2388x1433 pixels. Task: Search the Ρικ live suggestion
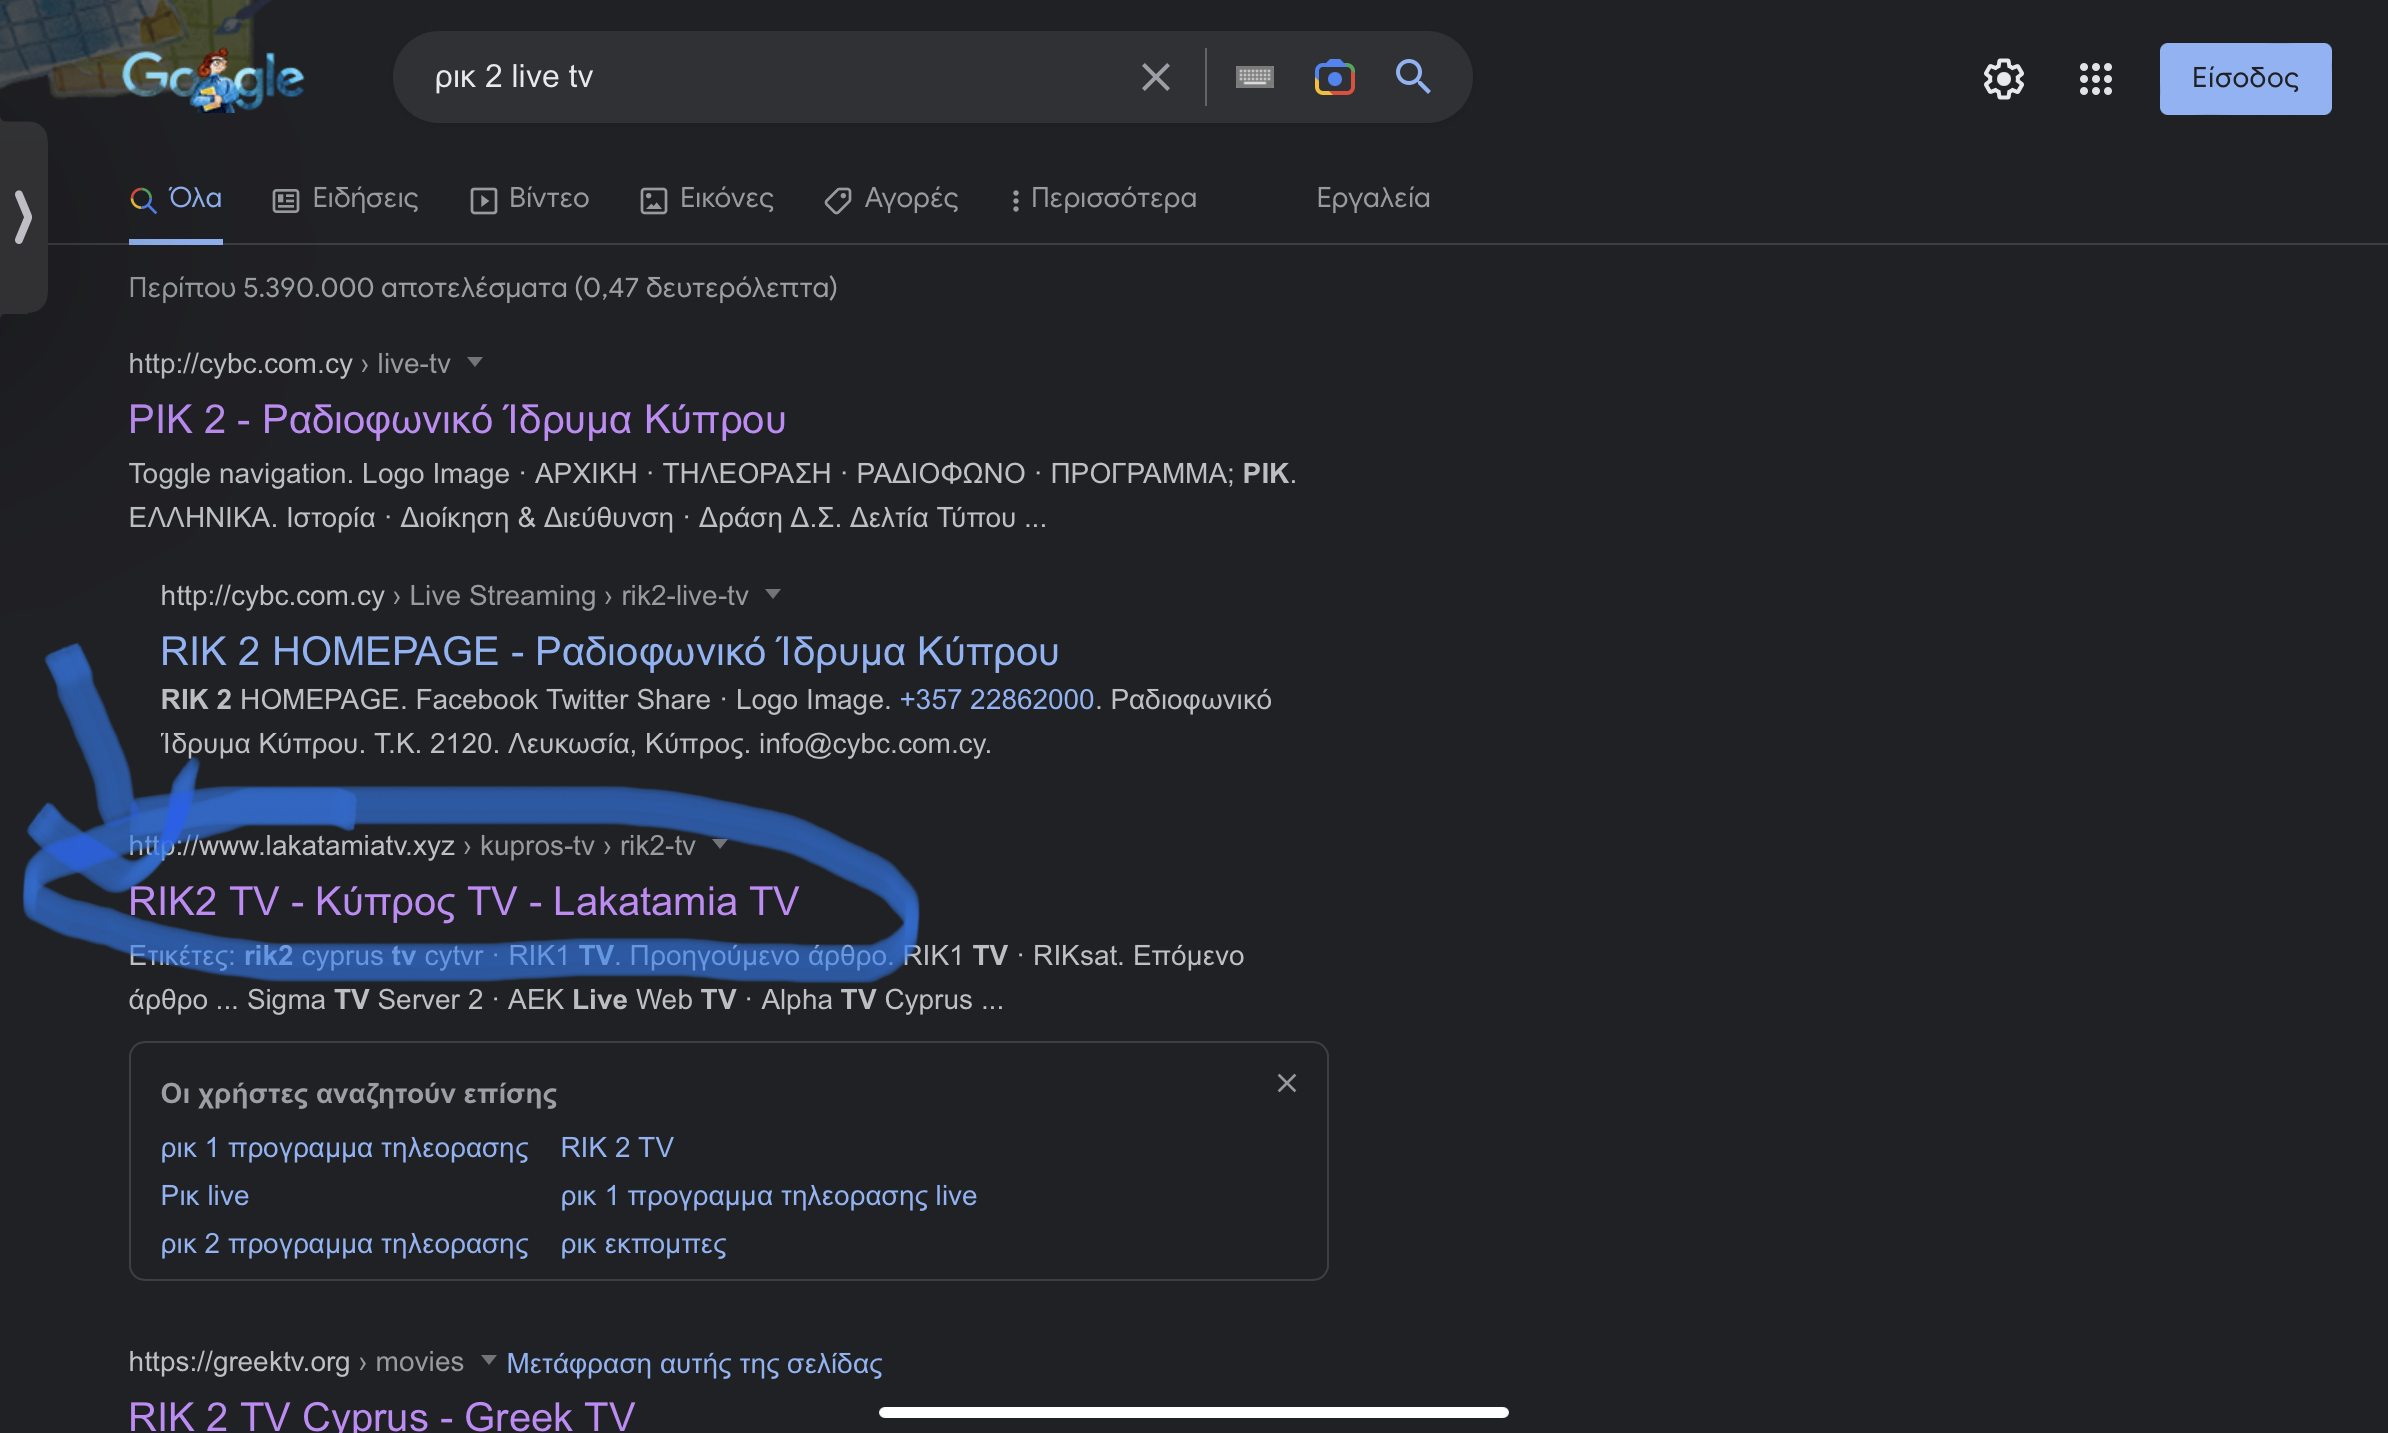pos(205,1195)
